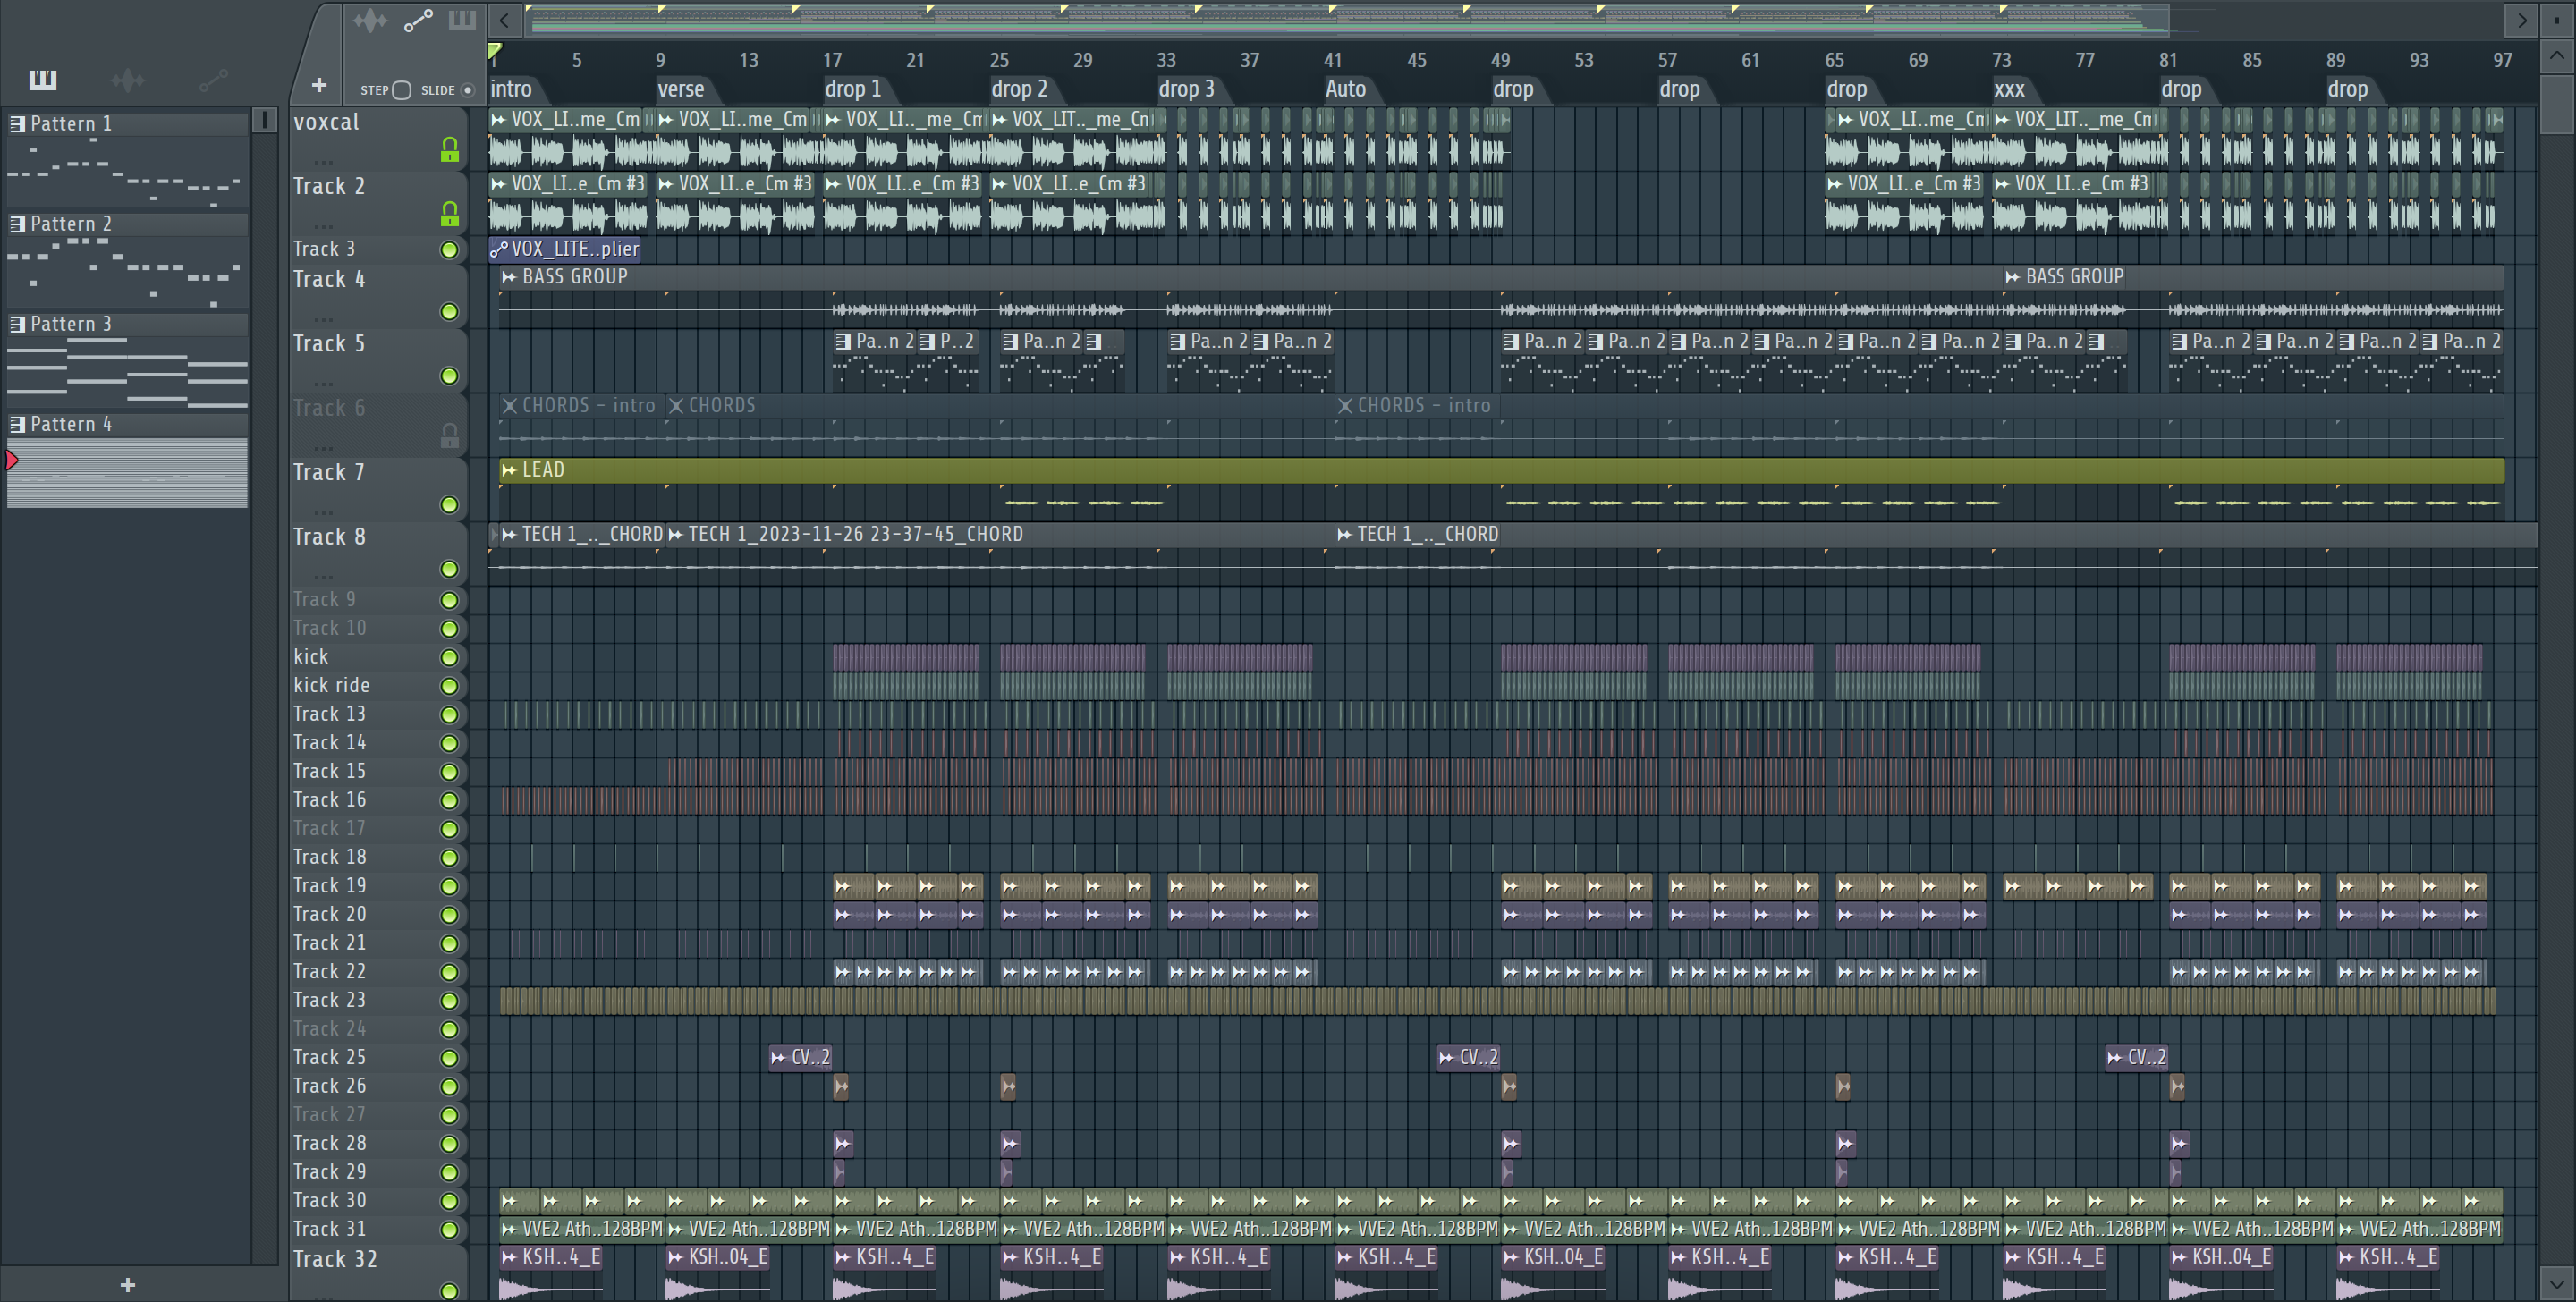
Task: Click the piano icon of Pattern 3
Action: click(x=17, y=324)
